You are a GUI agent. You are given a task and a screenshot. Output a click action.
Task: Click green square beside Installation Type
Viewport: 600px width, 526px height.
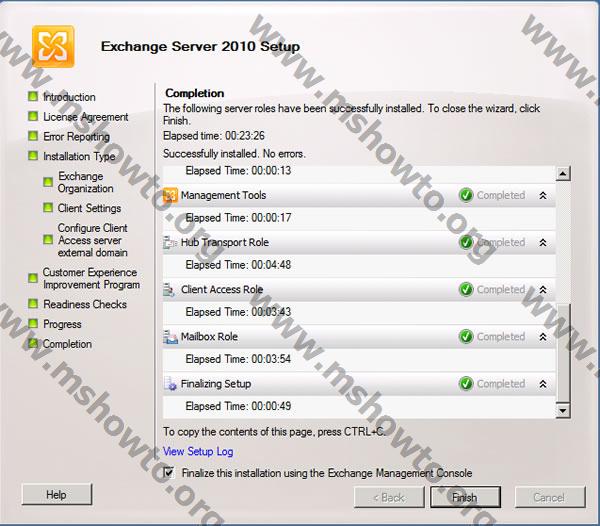[x=33, y=156]
